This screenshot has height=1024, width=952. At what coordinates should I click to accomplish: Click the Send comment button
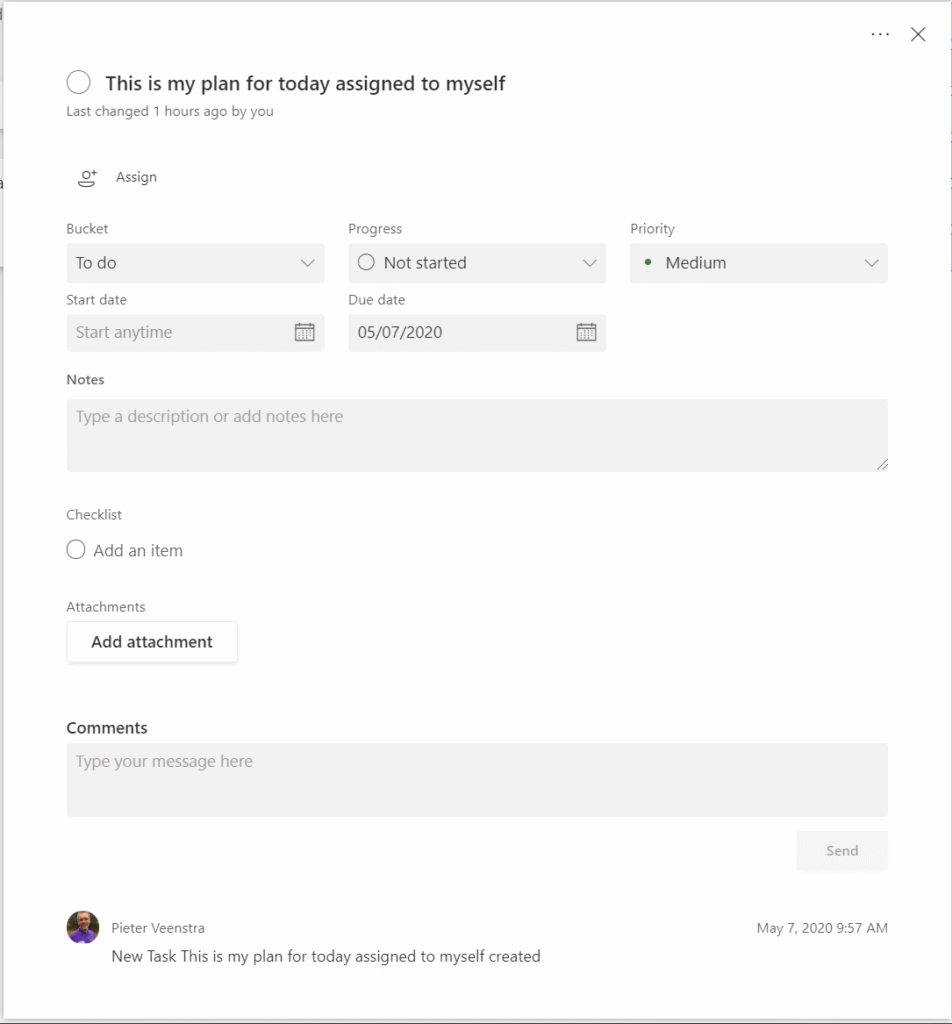pos(842,851)
